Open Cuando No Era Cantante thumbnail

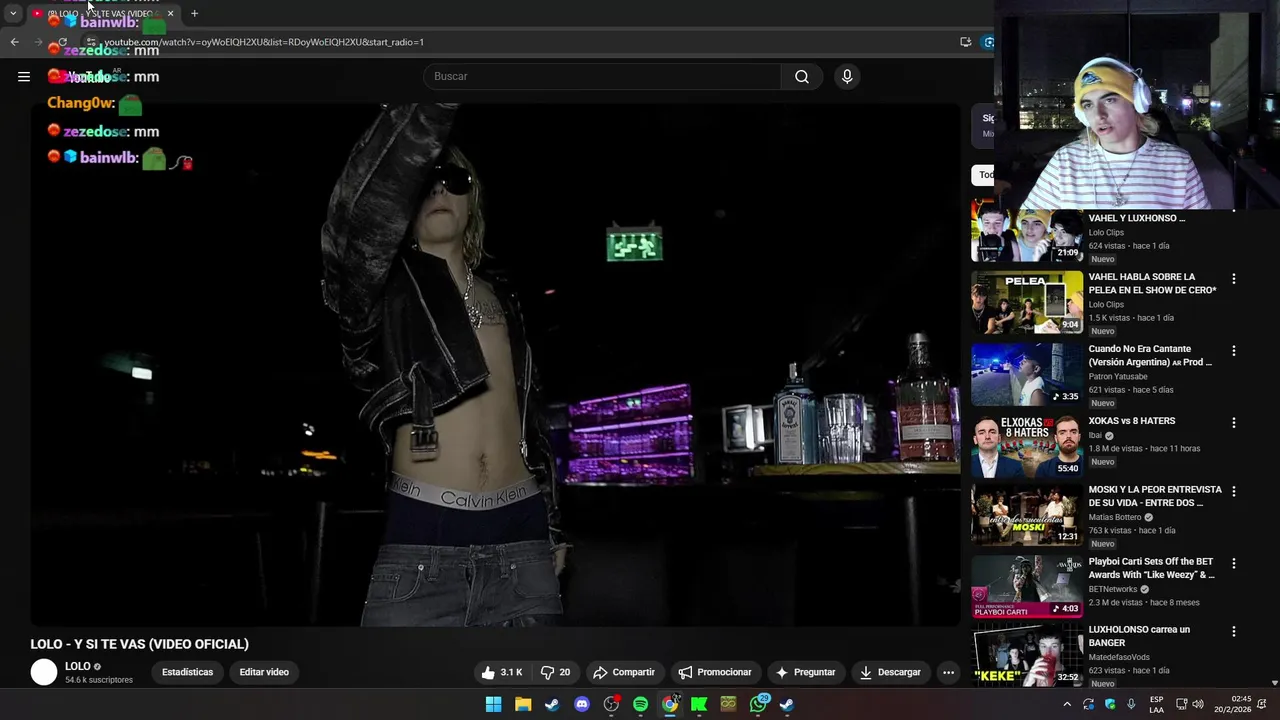[x=1027, y=374]
